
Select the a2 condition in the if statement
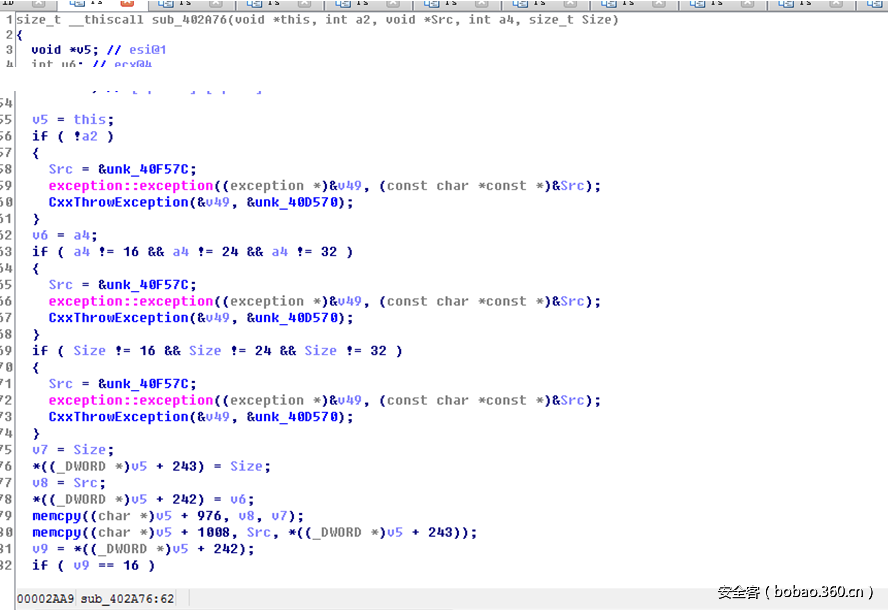[92, 136]
